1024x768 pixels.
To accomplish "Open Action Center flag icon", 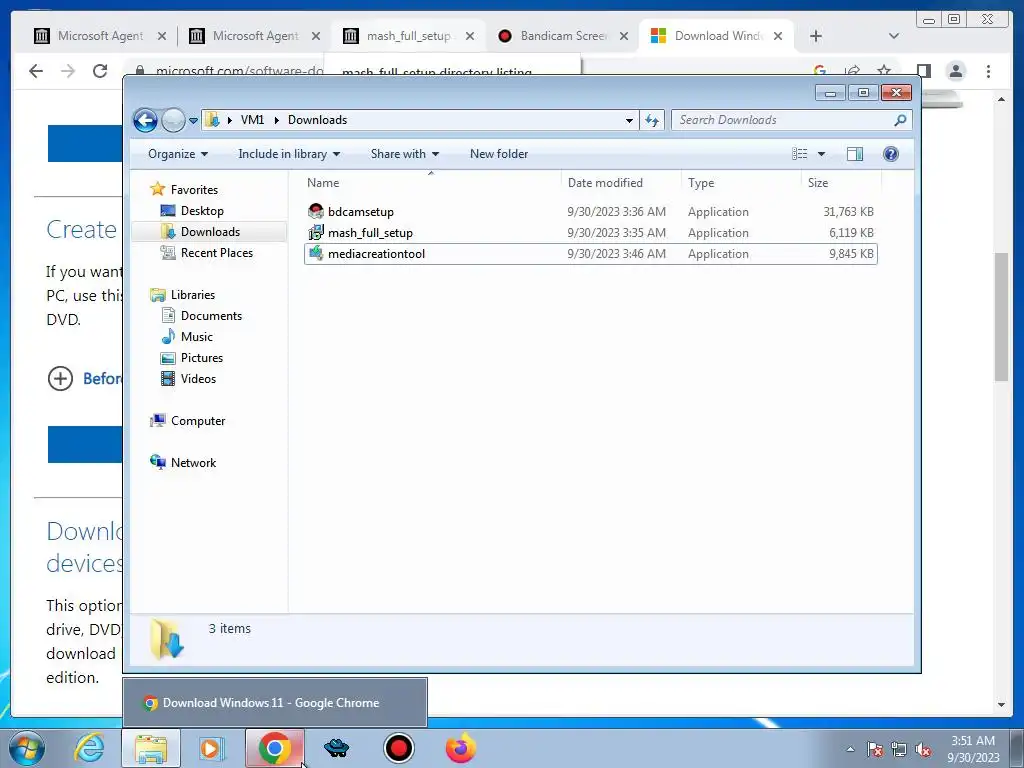I will coord(875,750).
